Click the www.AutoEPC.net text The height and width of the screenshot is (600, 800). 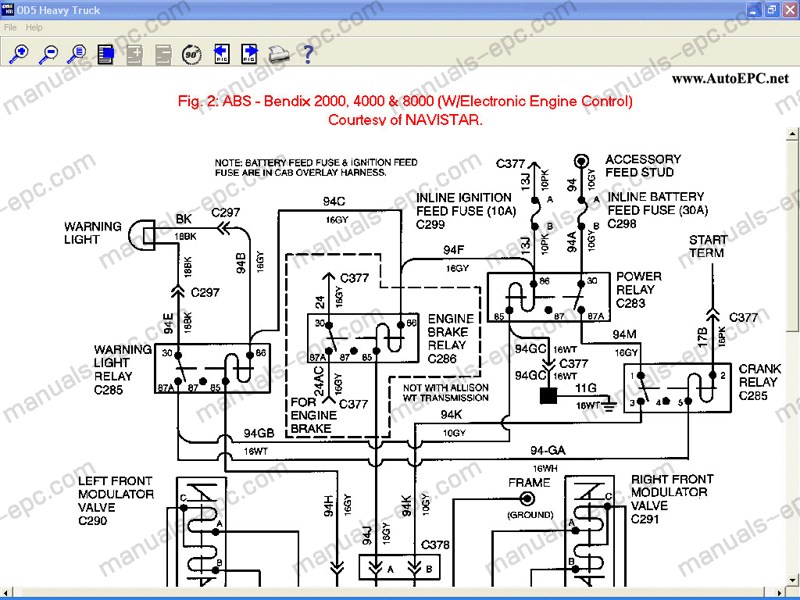(x=730, y=79)
